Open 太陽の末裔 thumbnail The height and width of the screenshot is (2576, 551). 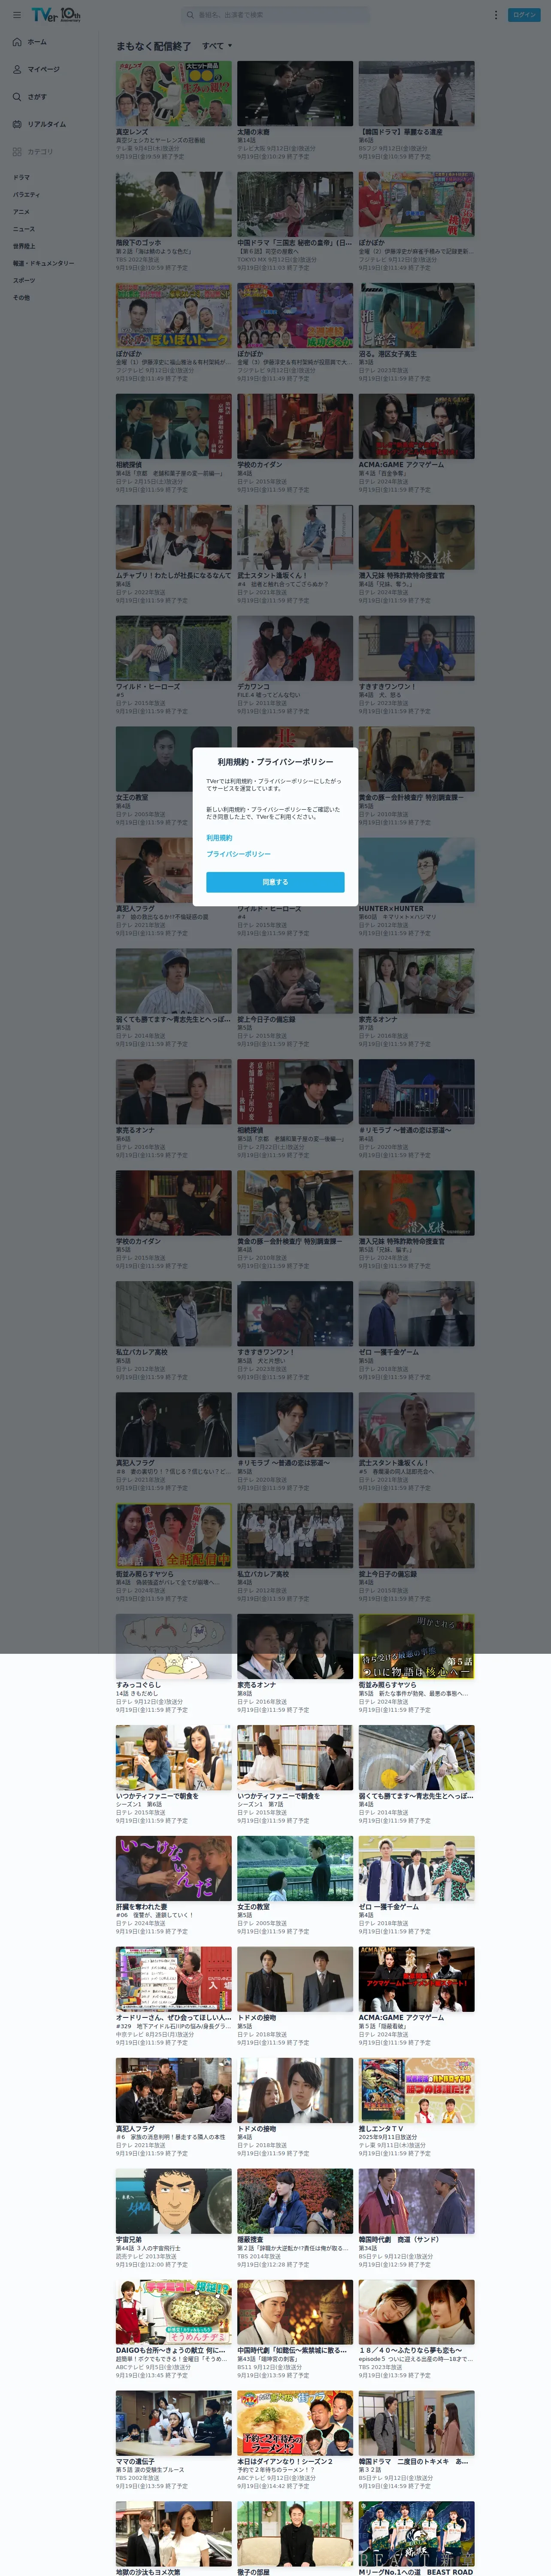295,93
